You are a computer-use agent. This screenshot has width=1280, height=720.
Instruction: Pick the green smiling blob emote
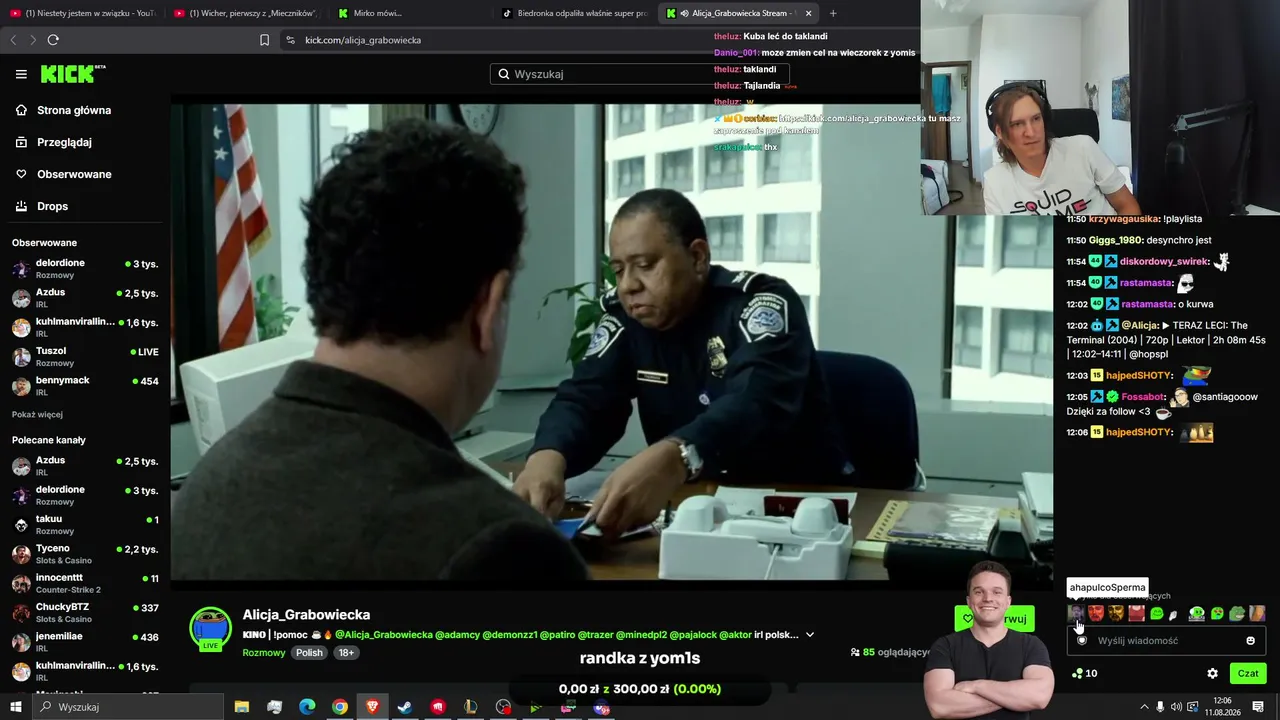(x=1157, y=613)
